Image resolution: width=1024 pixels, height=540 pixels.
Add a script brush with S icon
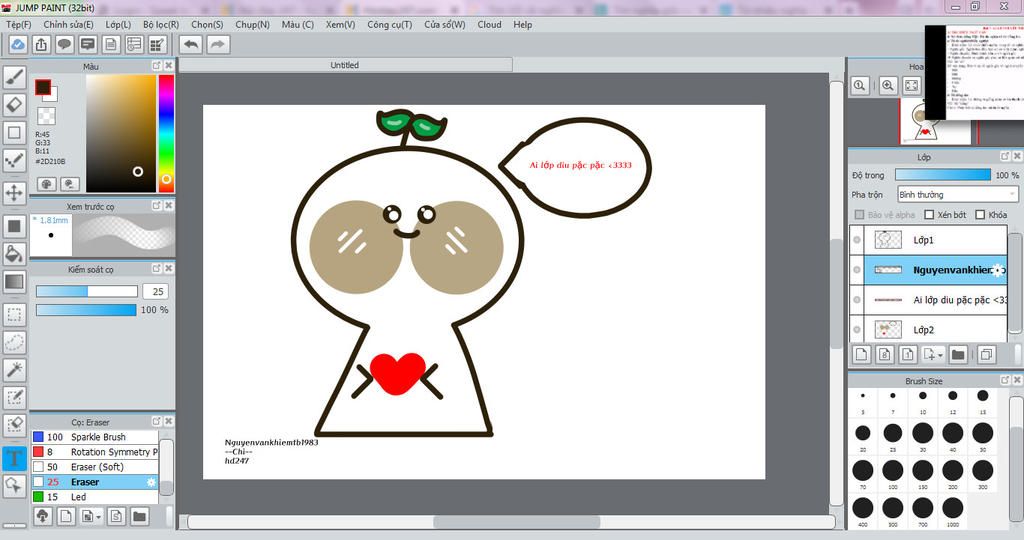click(x=116, y=516)
